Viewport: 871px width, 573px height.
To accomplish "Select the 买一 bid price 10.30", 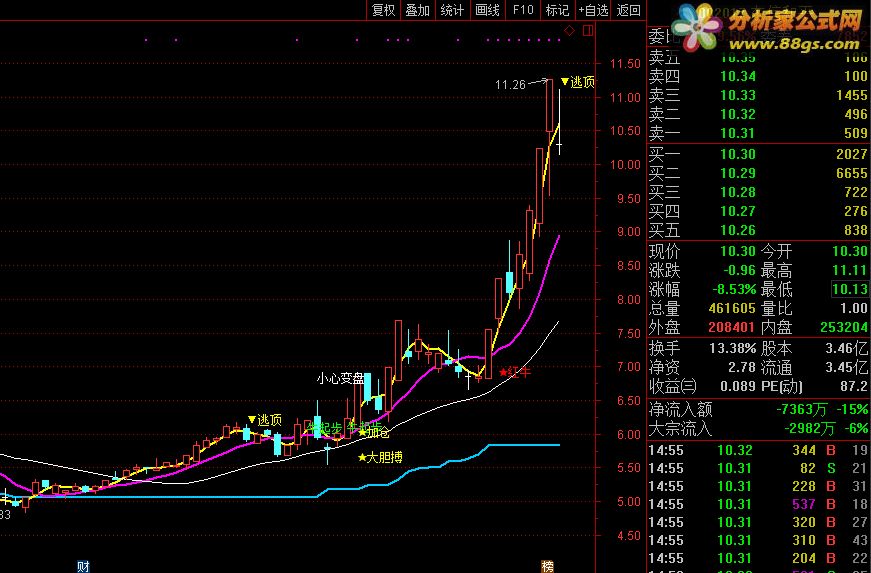I will pos(738,154).
